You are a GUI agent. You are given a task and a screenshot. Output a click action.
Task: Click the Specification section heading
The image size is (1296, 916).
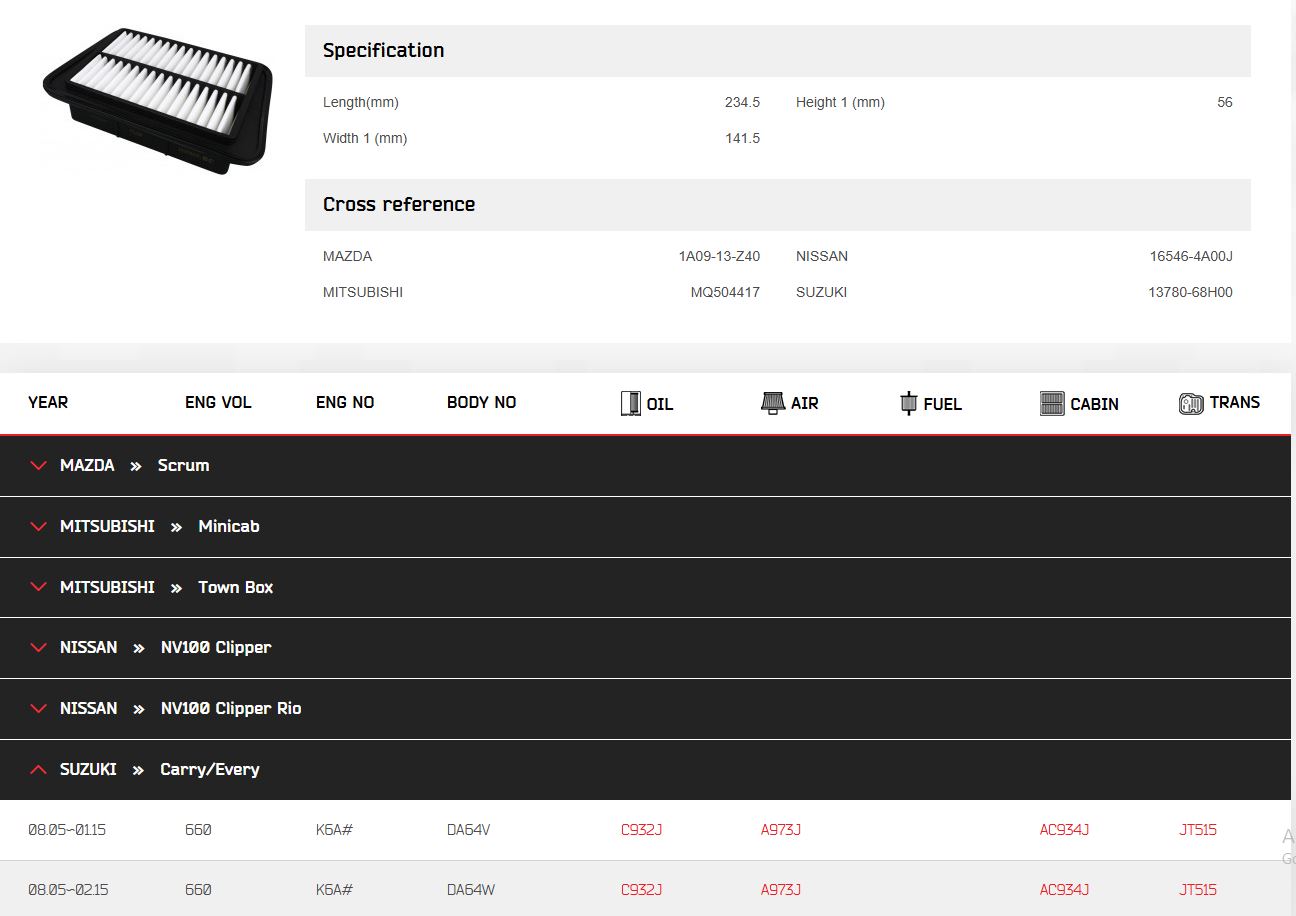click(383, 50)
